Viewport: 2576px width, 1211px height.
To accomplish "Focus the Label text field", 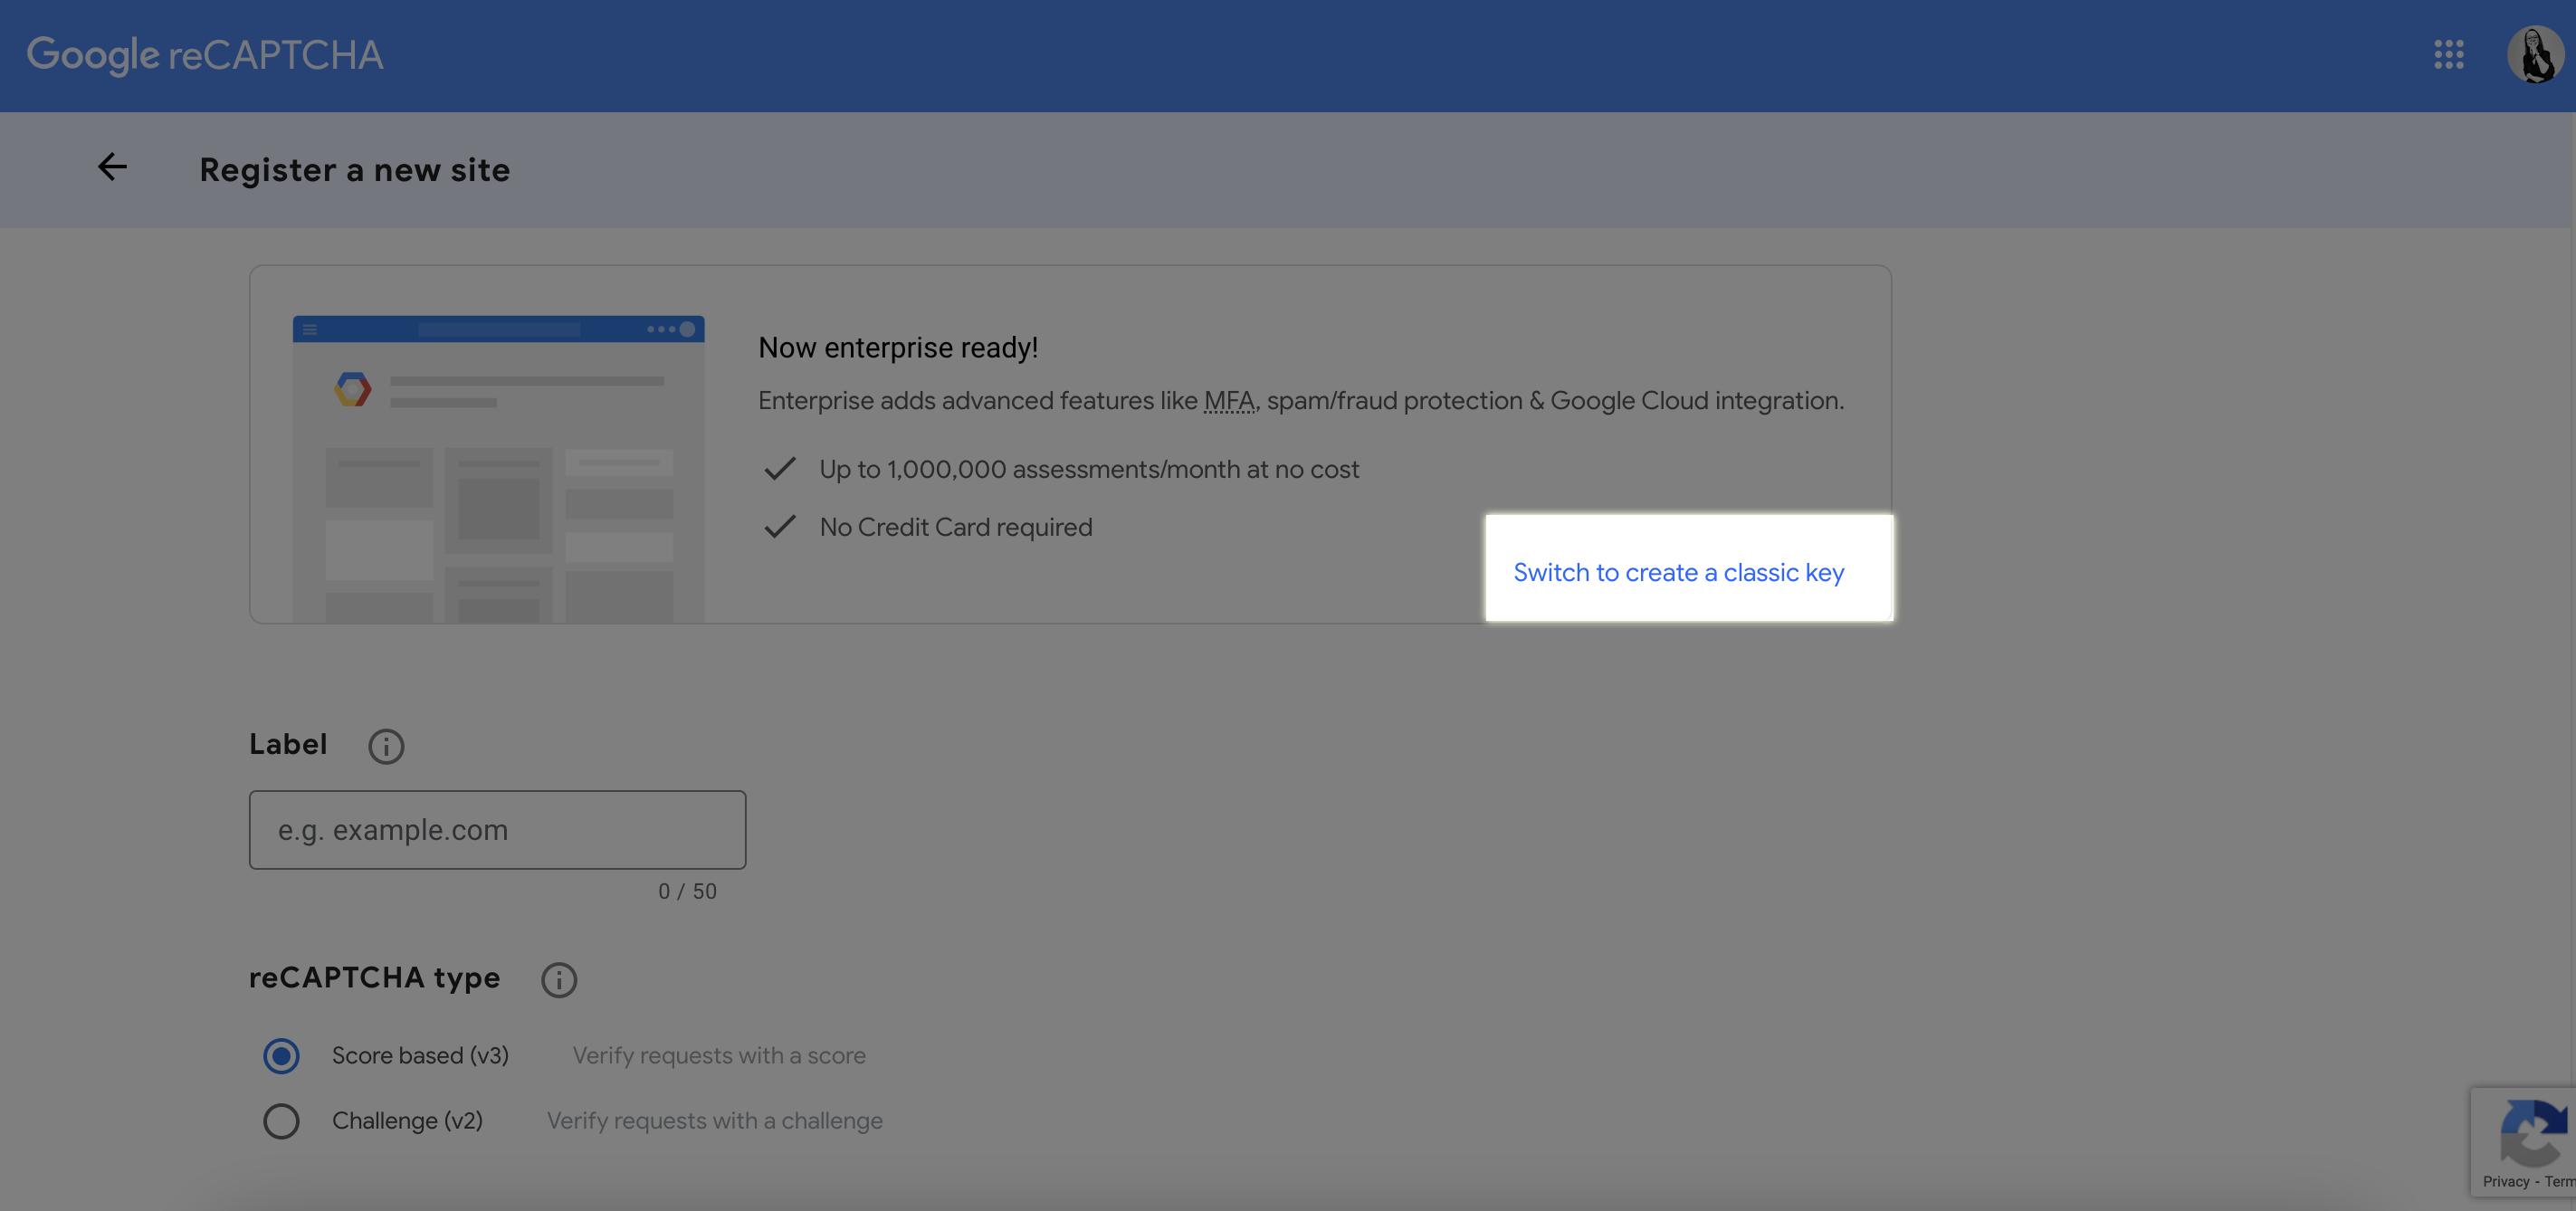I will pos(497,830).
